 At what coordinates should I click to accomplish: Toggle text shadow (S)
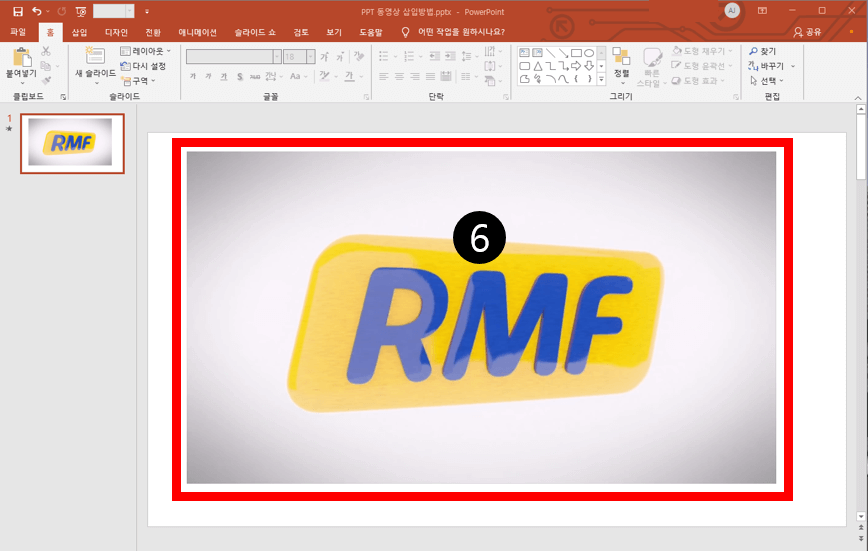240,76
